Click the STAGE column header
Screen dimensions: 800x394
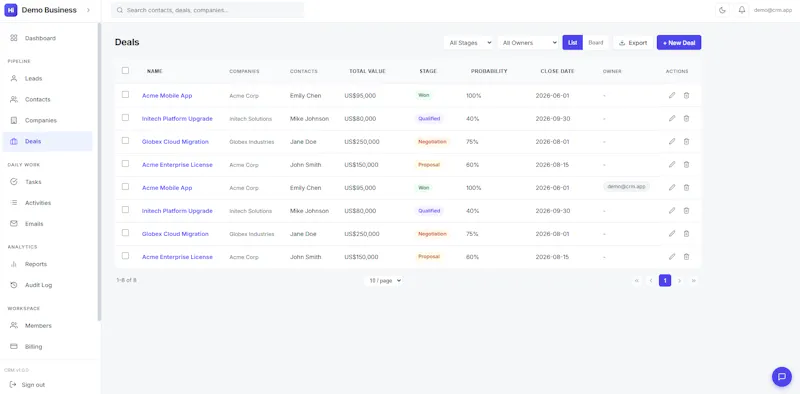pyautogui.click(x=428, y=71)
